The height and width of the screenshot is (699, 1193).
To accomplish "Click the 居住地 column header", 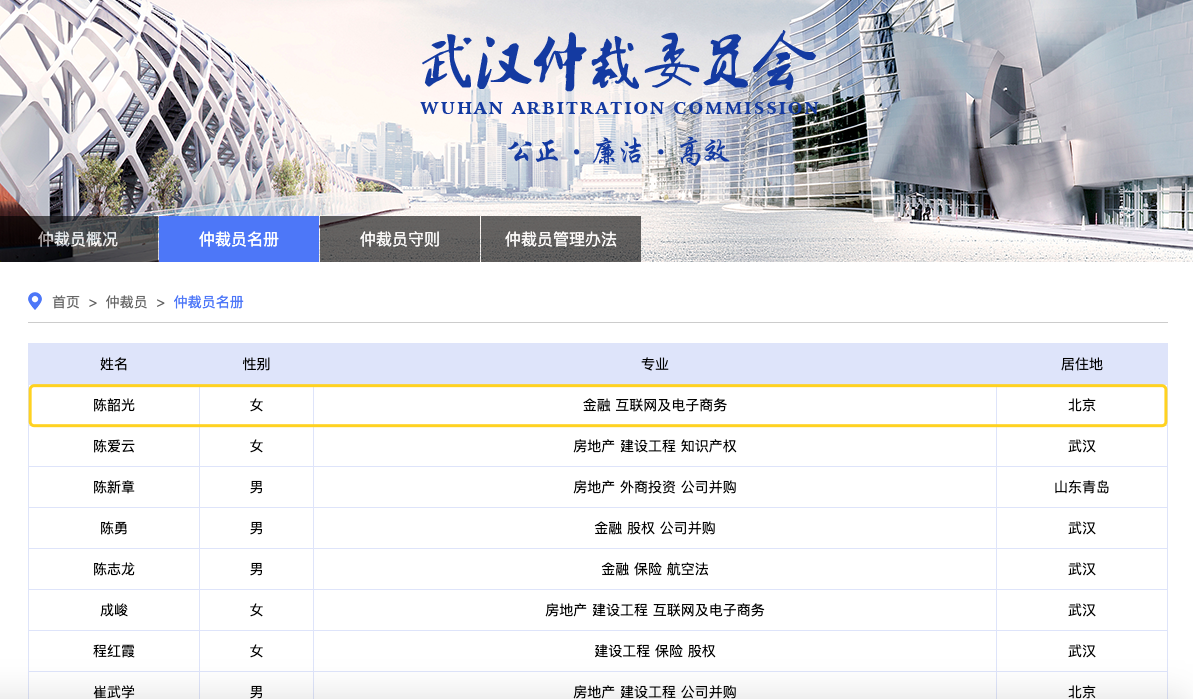I will tap(1081, 364).
